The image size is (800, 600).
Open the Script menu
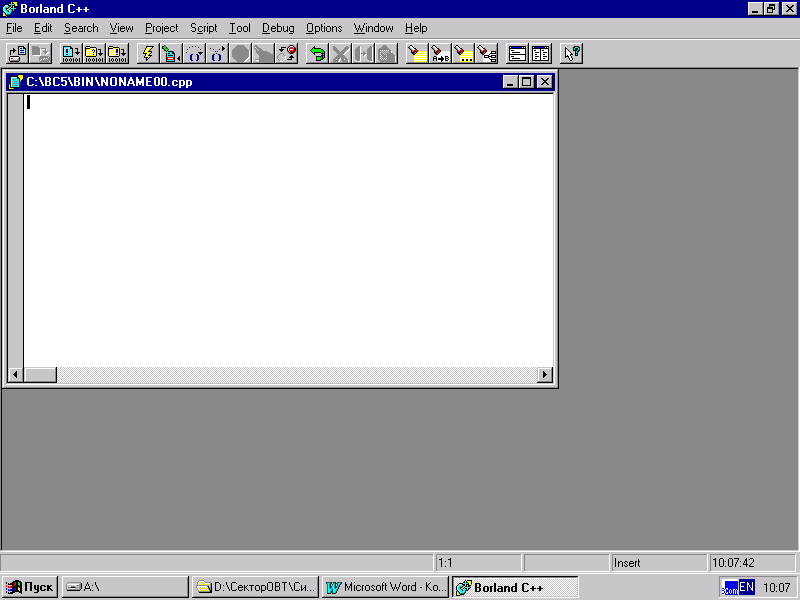pos(204,28)
